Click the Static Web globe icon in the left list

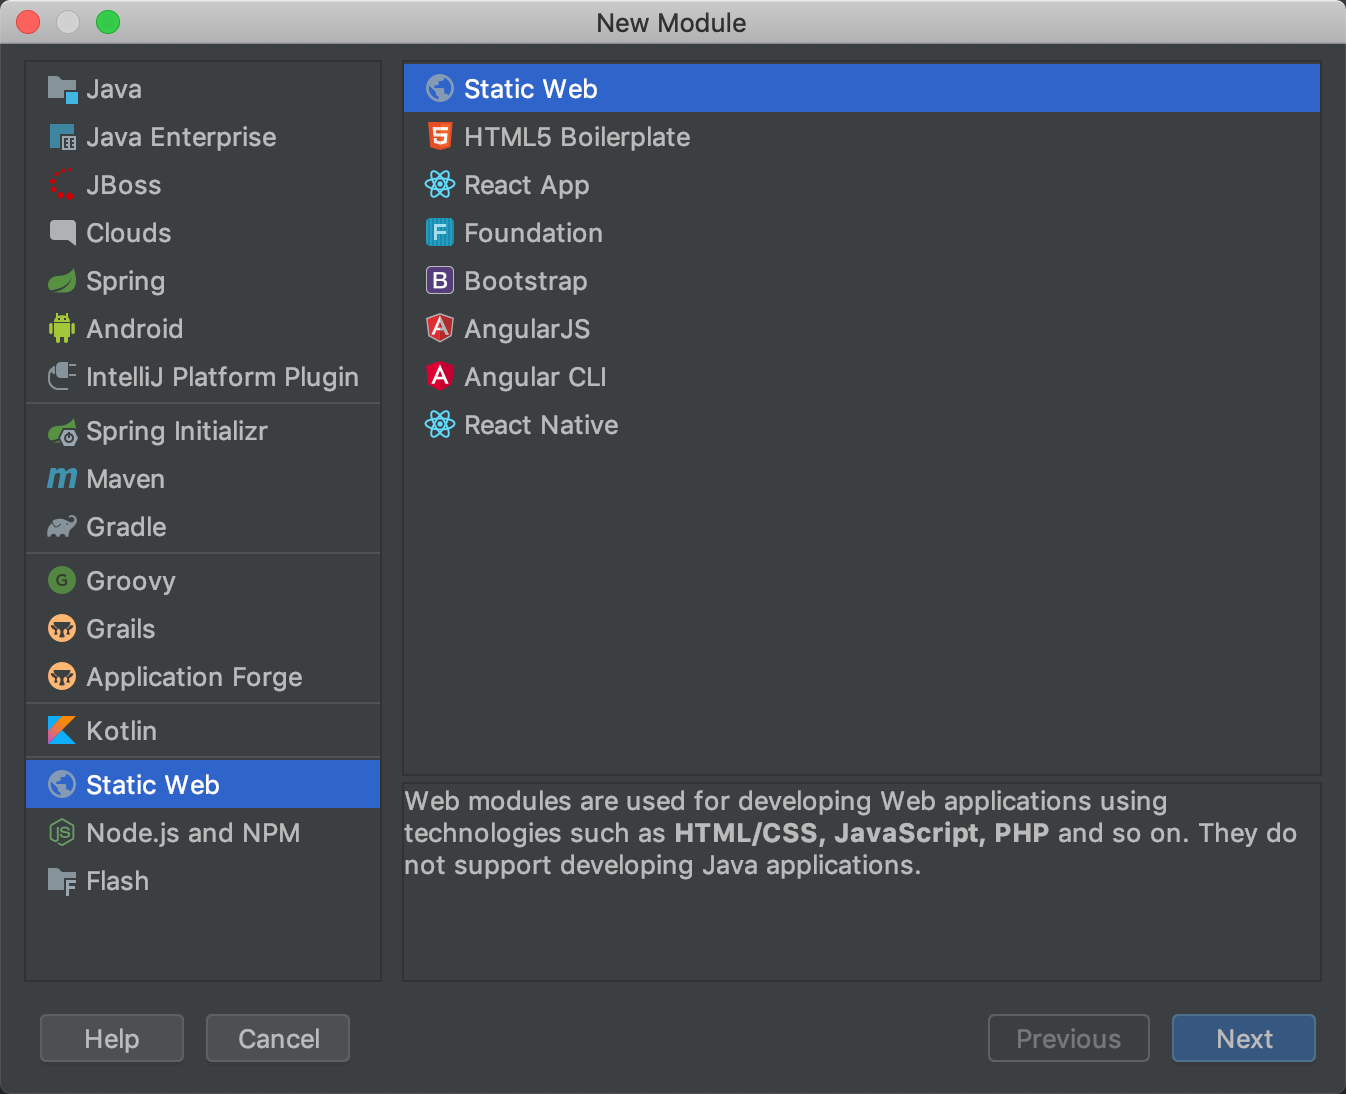(x=62, y=784)
